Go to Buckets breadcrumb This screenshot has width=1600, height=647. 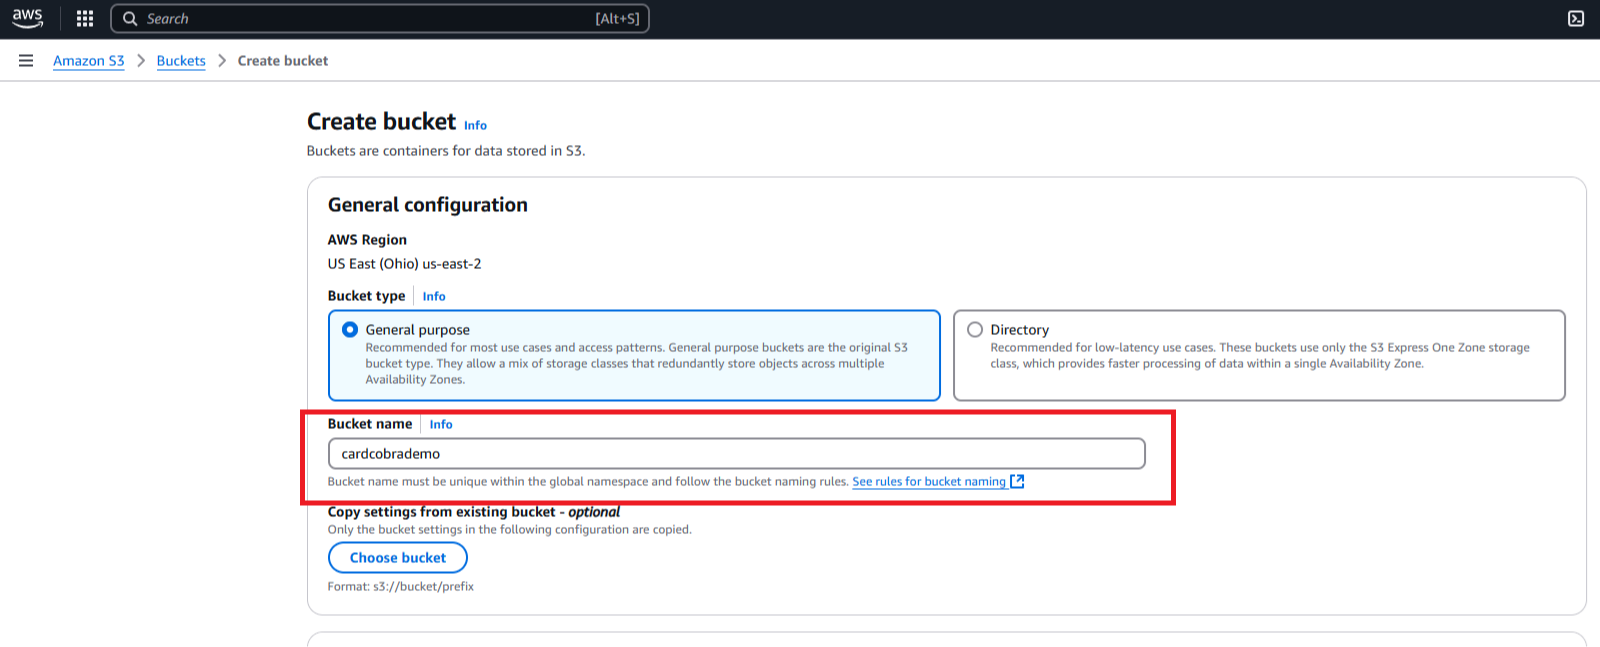pos(181,61)
